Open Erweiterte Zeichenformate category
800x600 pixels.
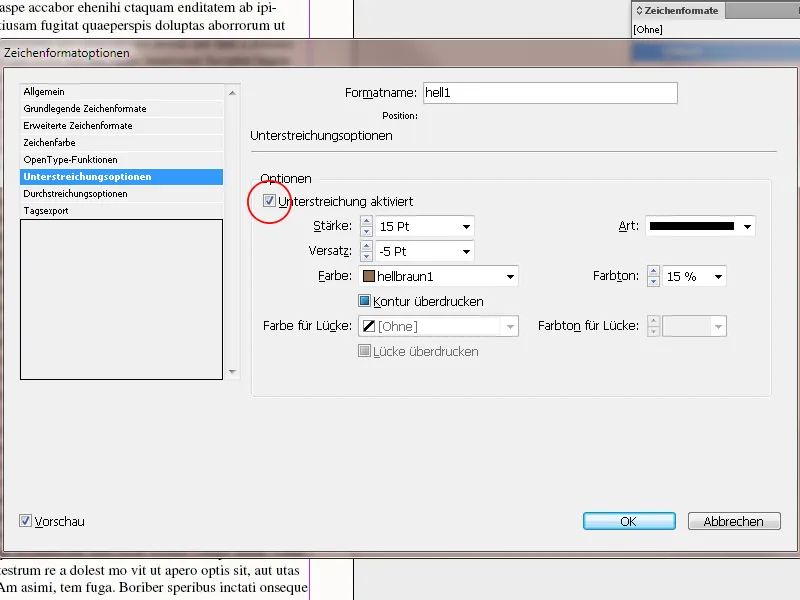pyautogui.click(x=121, y=126)
